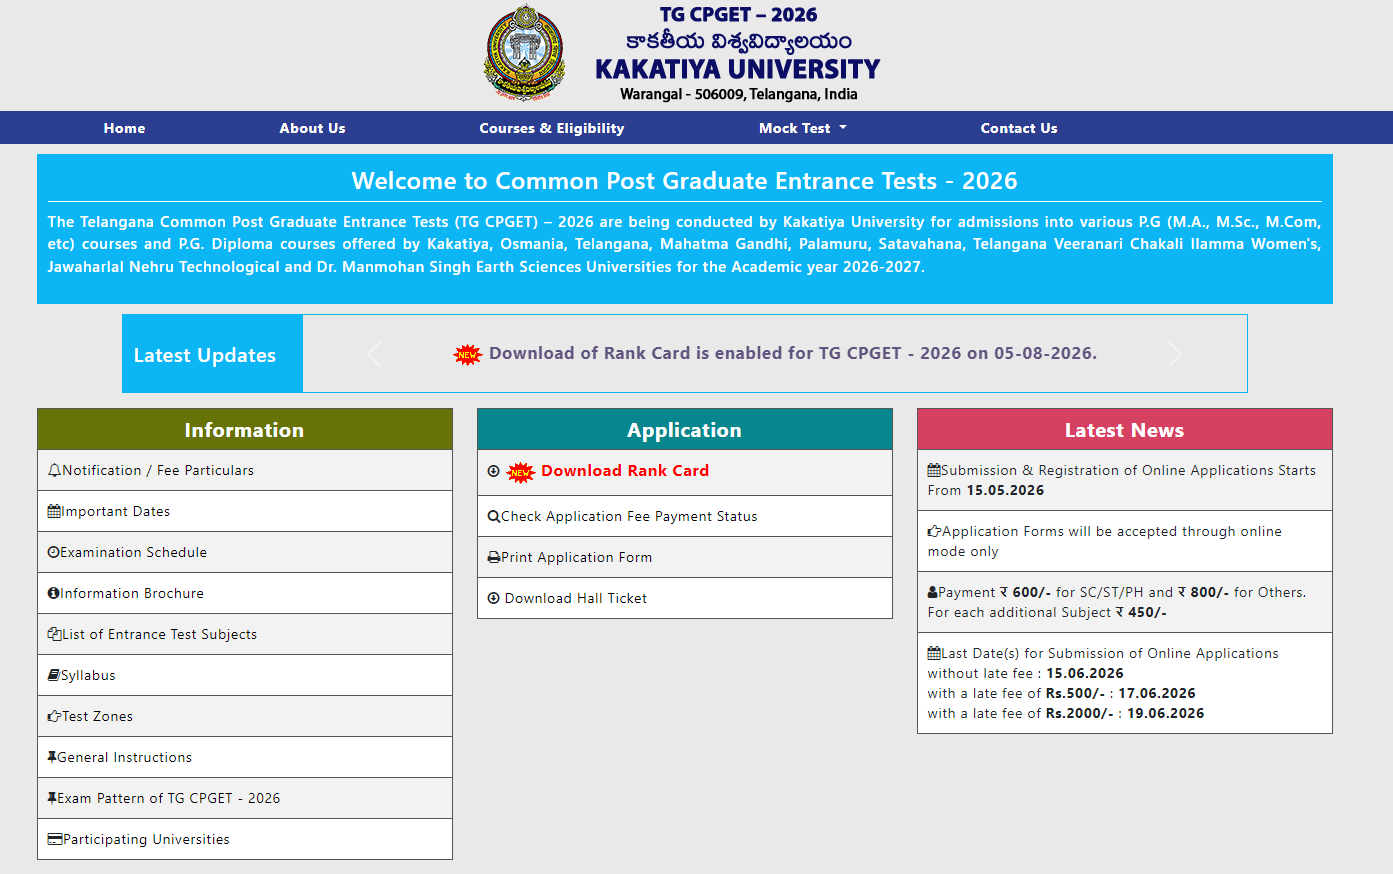Open the General Instructions link

(124, 757)
